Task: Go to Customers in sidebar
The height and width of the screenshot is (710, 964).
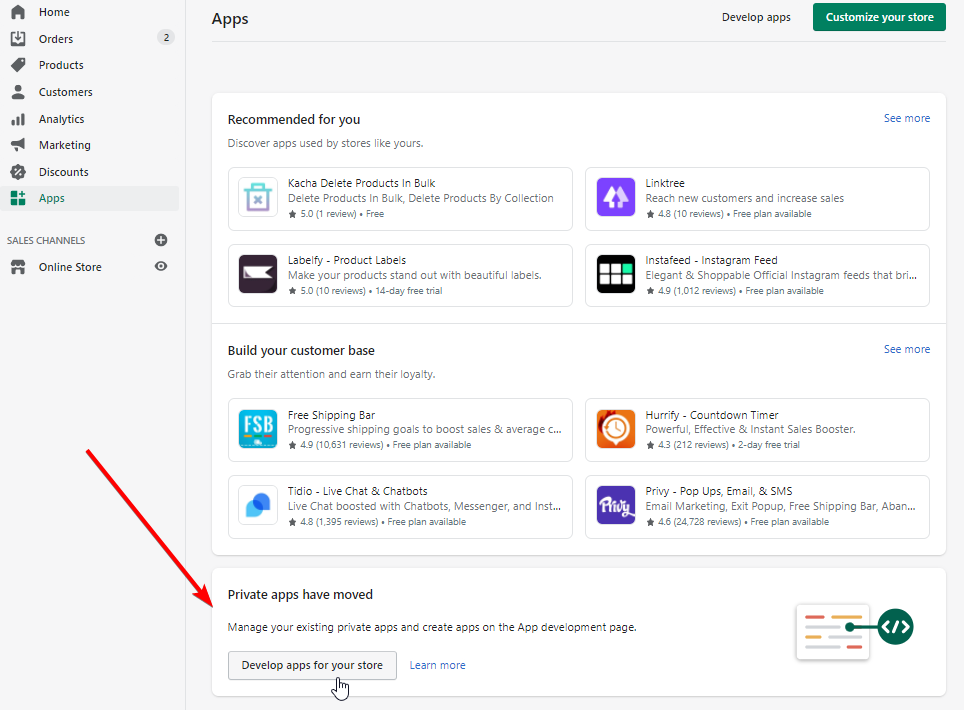Action: coord(66,92)
